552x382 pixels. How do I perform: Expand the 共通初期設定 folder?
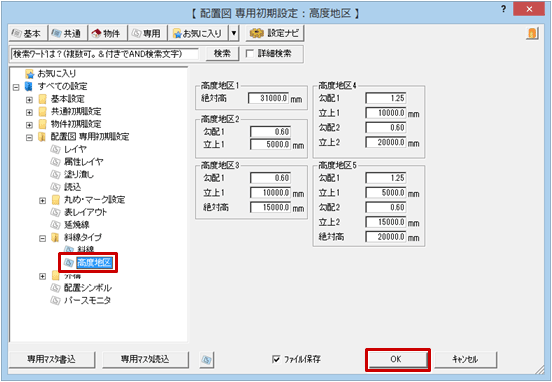pos(30,112)
